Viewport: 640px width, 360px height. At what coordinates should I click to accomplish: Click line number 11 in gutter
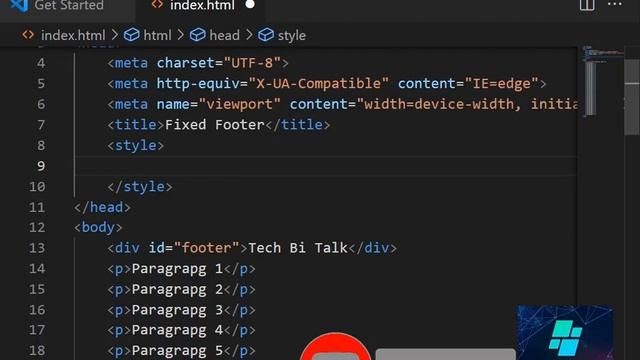click(x=37, y=207)
